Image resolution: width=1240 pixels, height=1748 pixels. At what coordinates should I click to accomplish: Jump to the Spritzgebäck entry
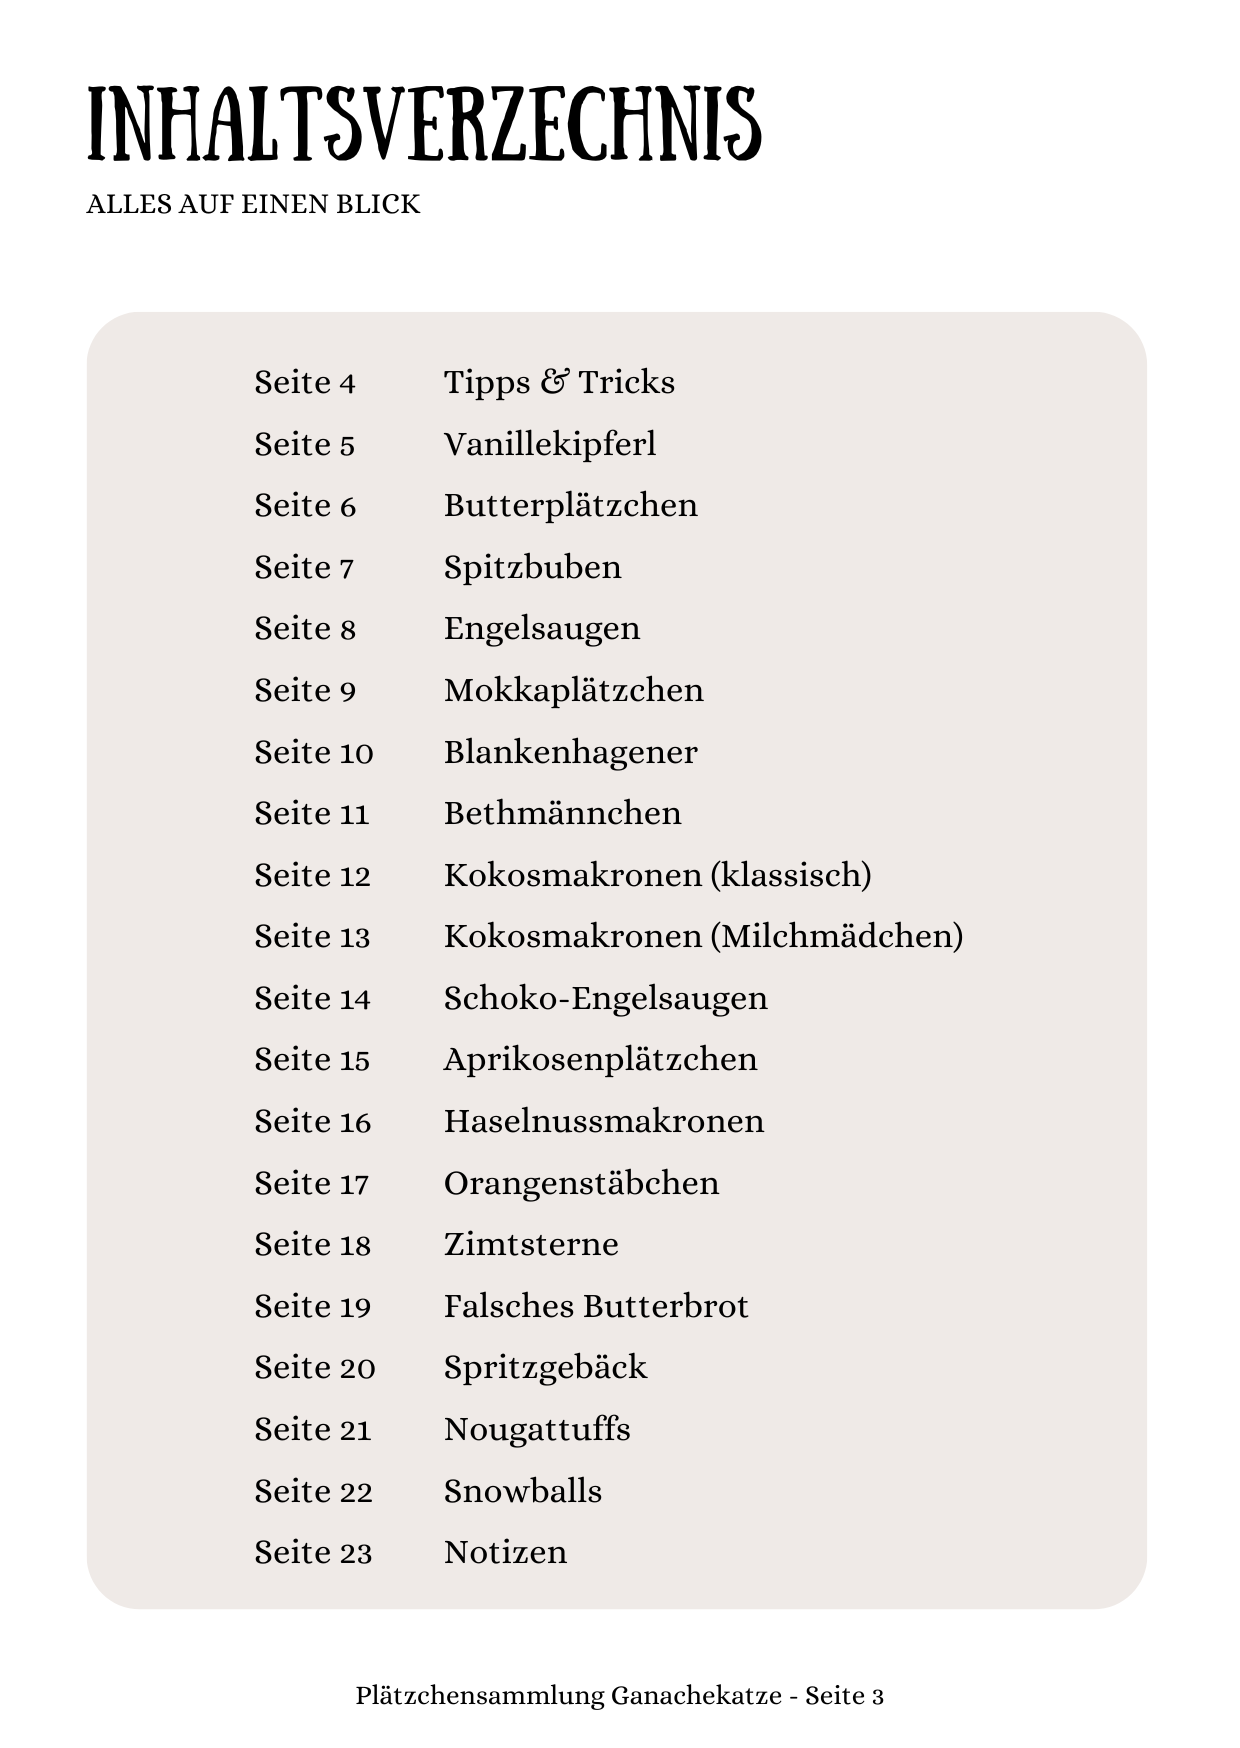coord(545,1367)
